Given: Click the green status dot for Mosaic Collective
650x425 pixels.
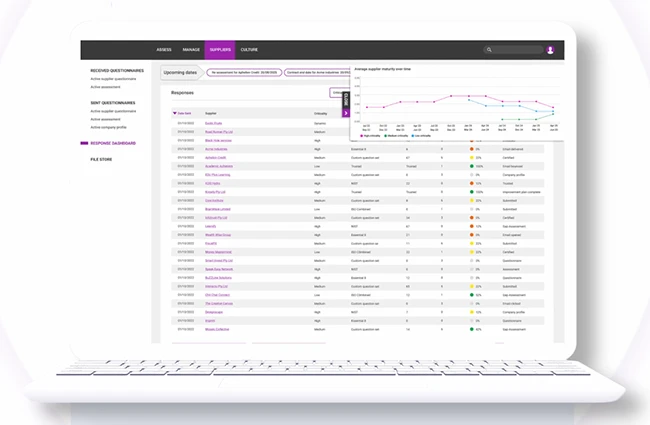Looking at the screenshot, I should [471, 329].
